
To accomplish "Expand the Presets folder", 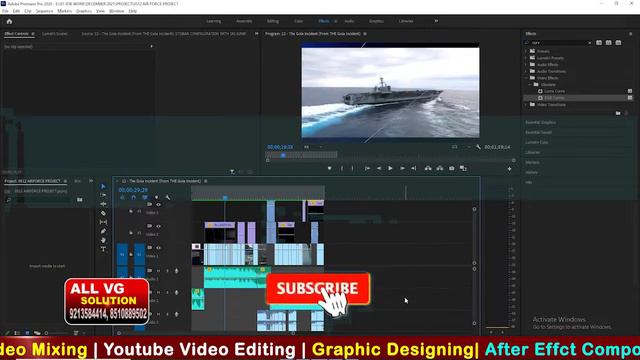I will point(526,51).
